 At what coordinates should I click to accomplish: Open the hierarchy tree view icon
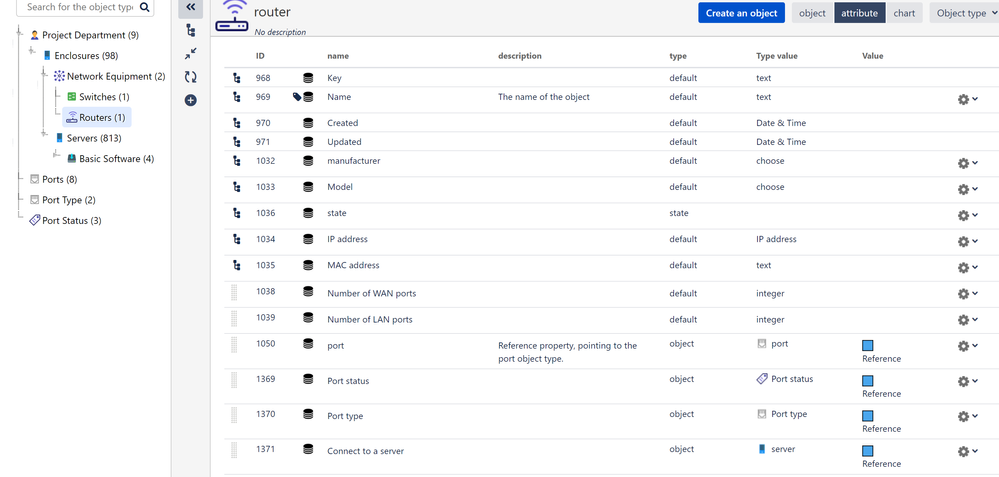pyautogui.click(x=190, y=30)
